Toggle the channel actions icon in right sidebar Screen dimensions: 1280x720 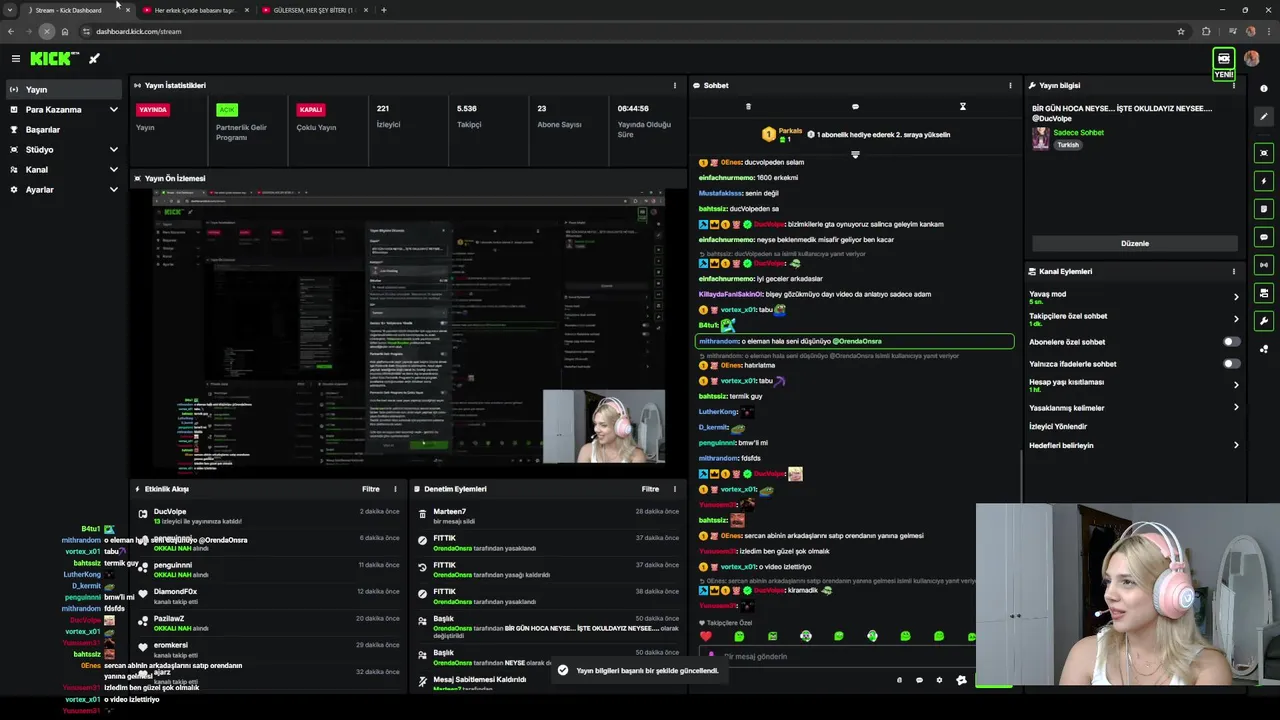(1264, 293)
